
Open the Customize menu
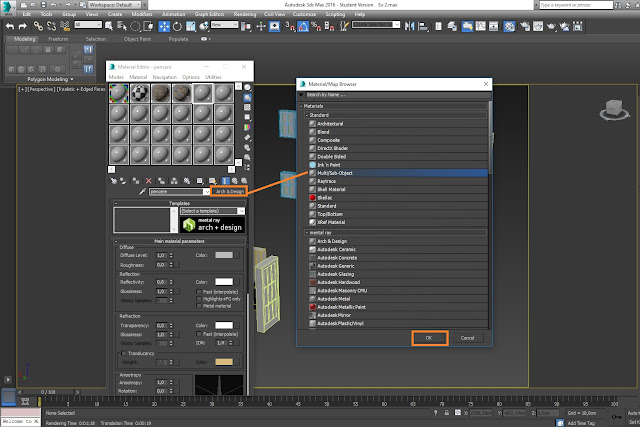click(304, 14)
